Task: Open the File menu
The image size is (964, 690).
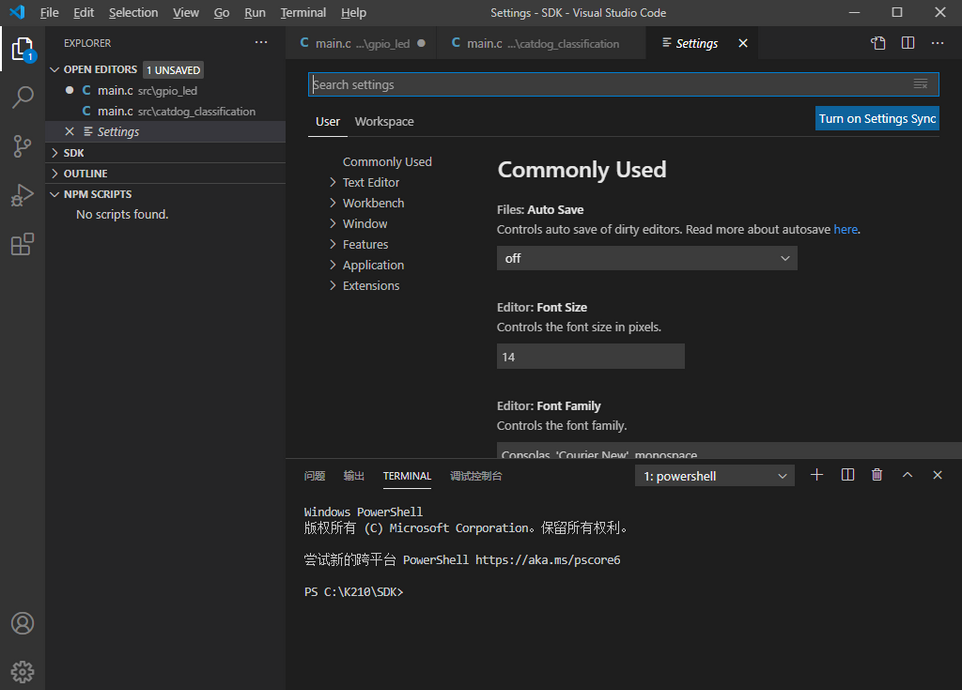Action: [49, 12]
